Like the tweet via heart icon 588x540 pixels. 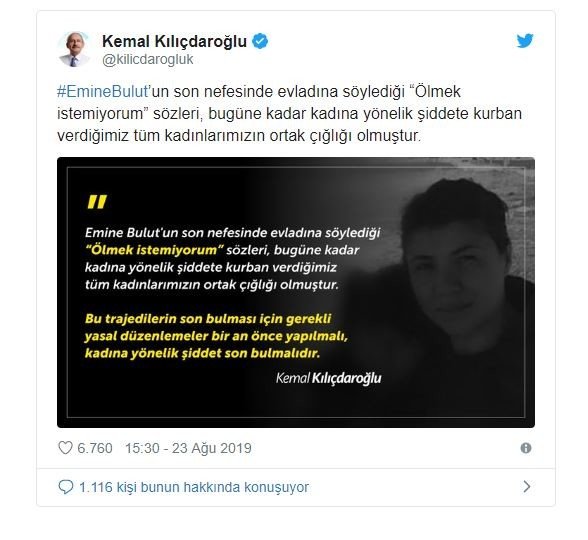65,448
